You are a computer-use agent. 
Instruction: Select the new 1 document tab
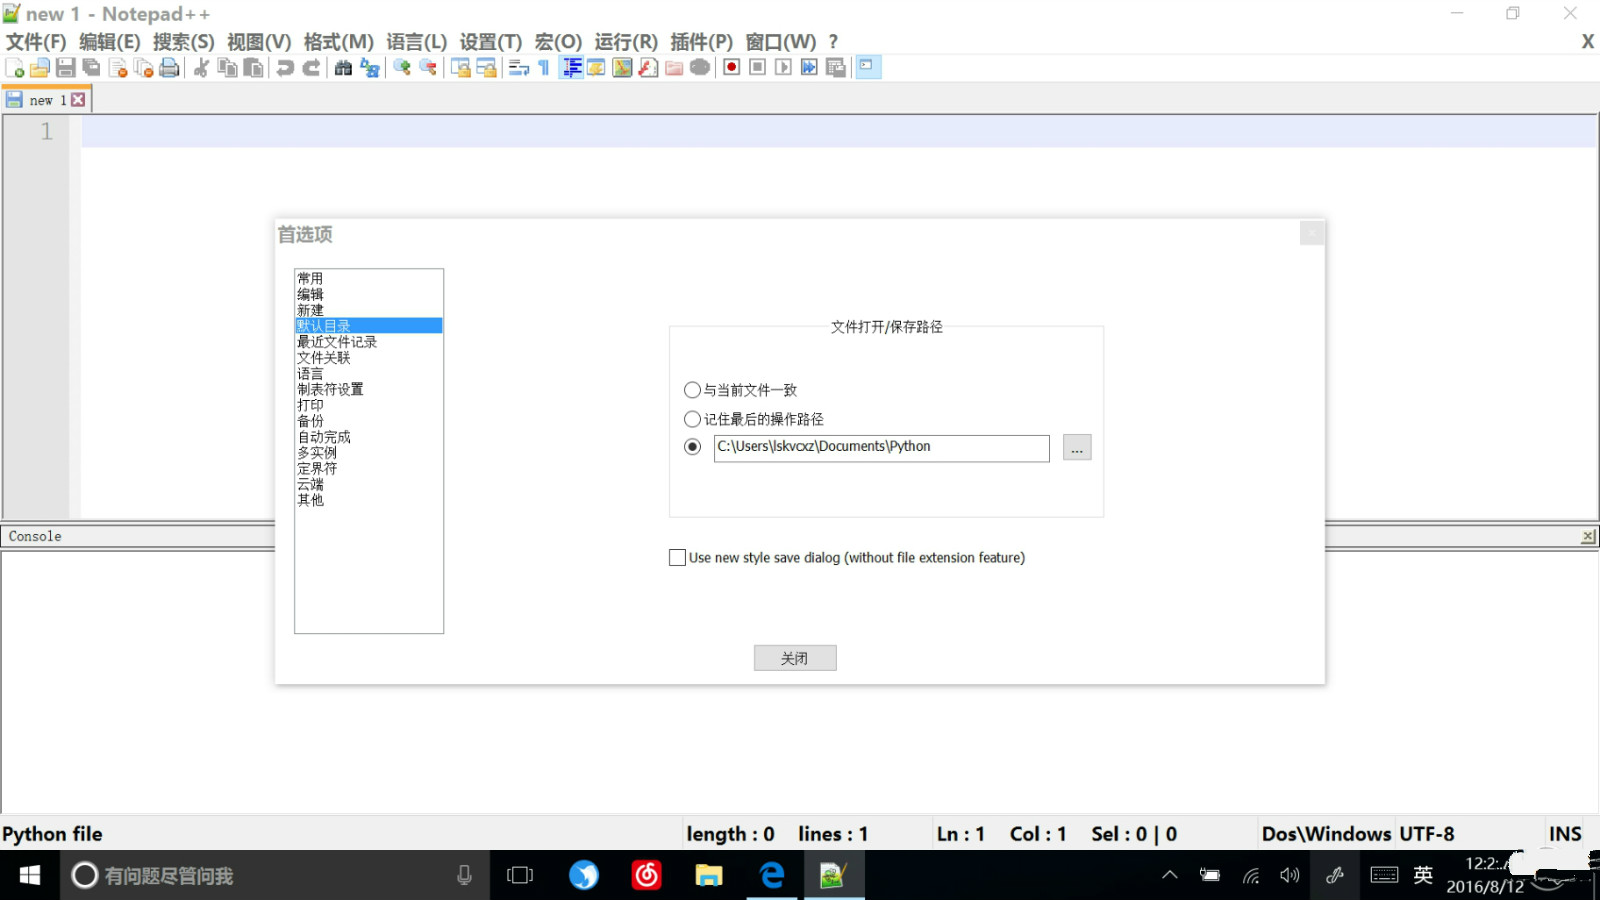coord(46,100)
